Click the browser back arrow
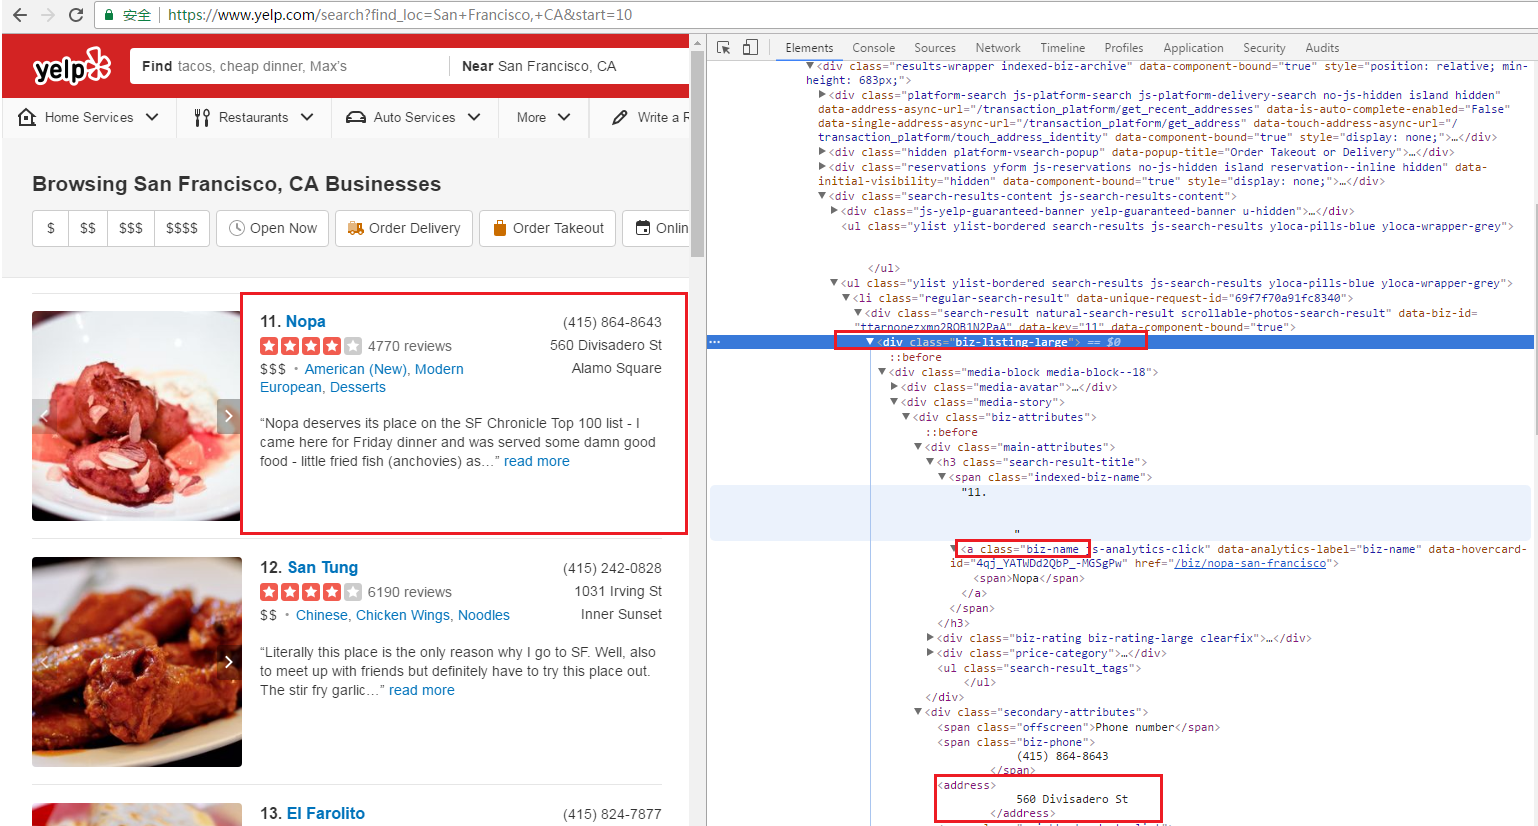 click(x=20, y=15)
